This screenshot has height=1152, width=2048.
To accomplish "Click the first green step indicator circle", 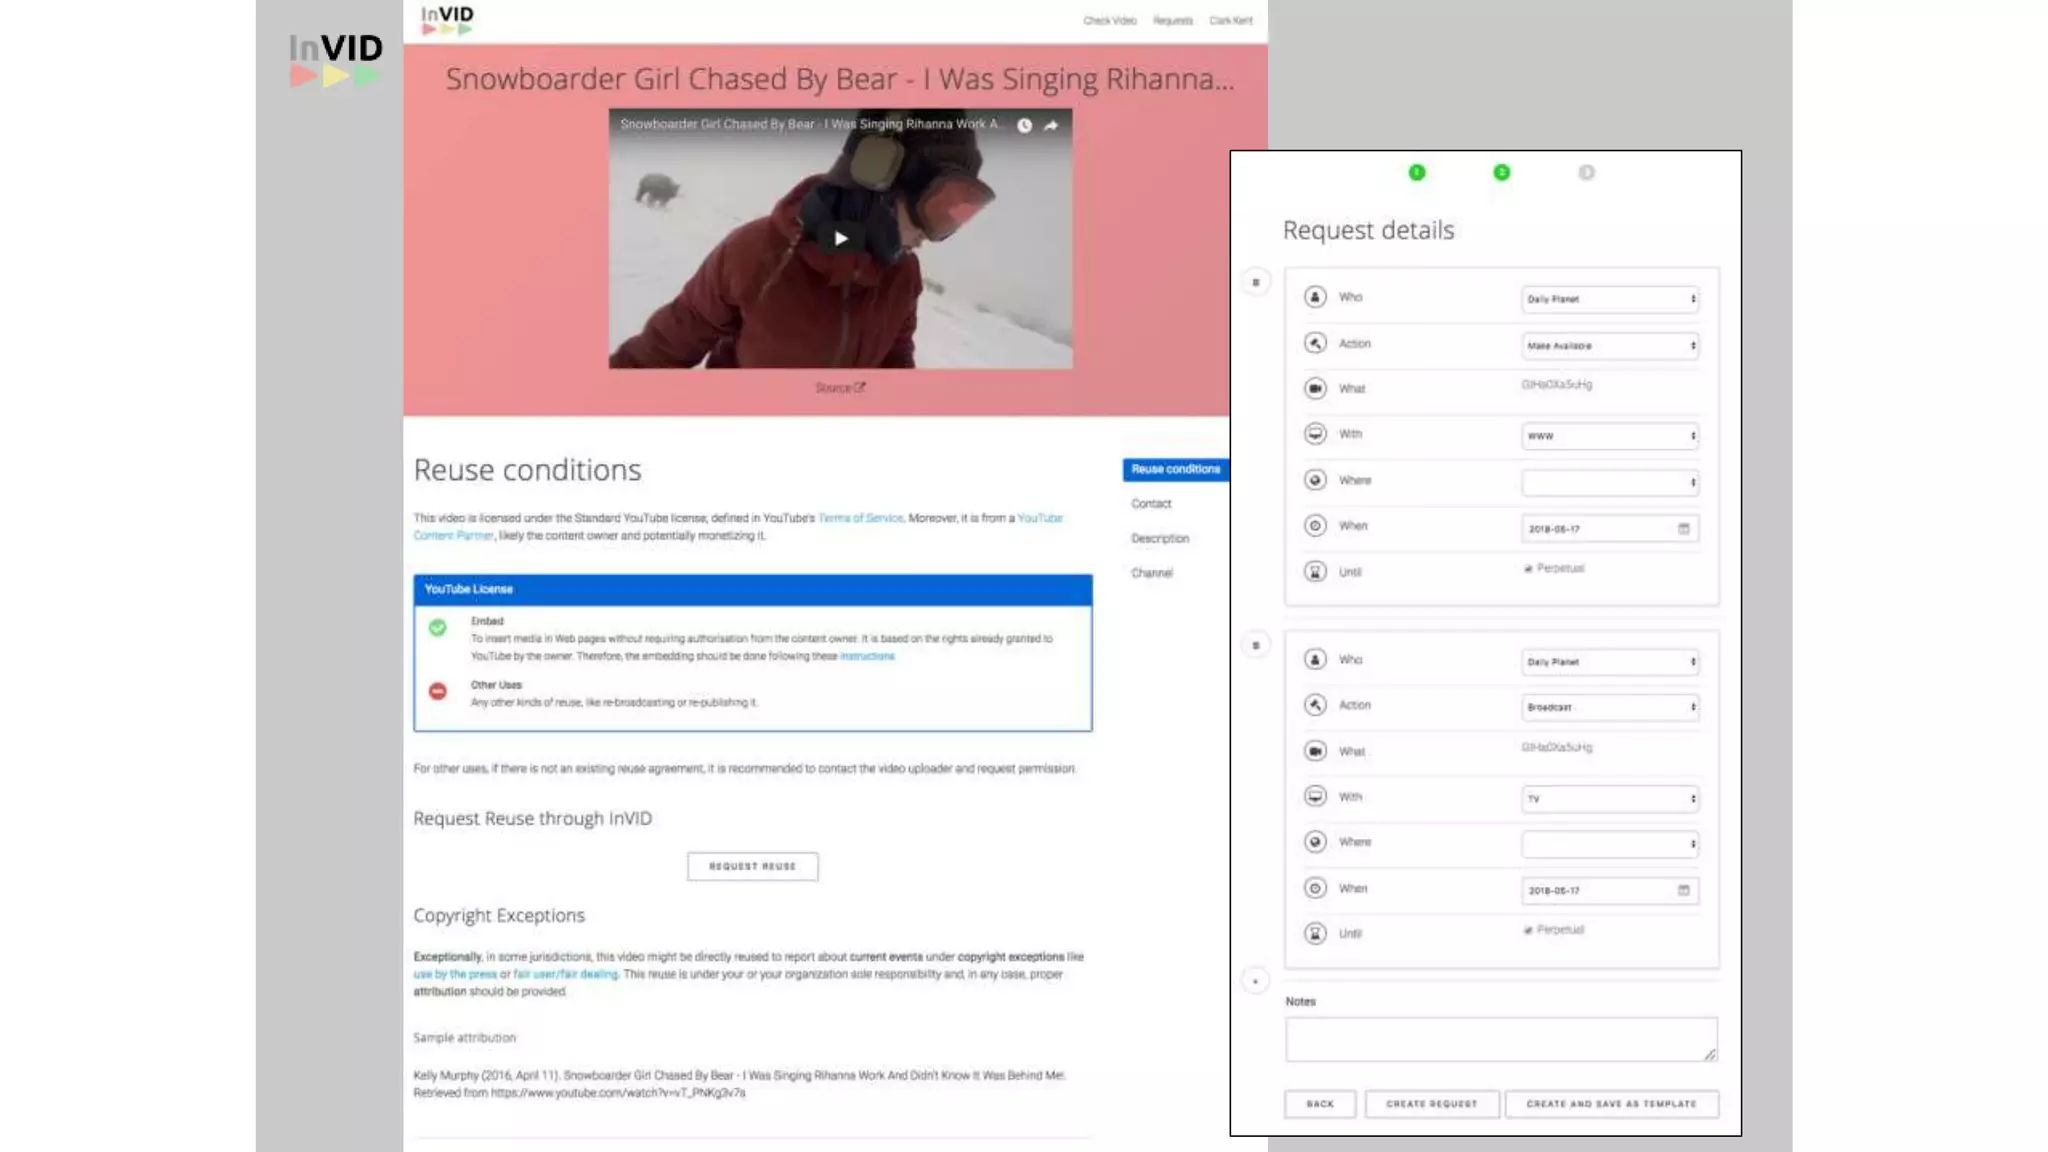I will pyautogui.click(x=1416, y=173).
